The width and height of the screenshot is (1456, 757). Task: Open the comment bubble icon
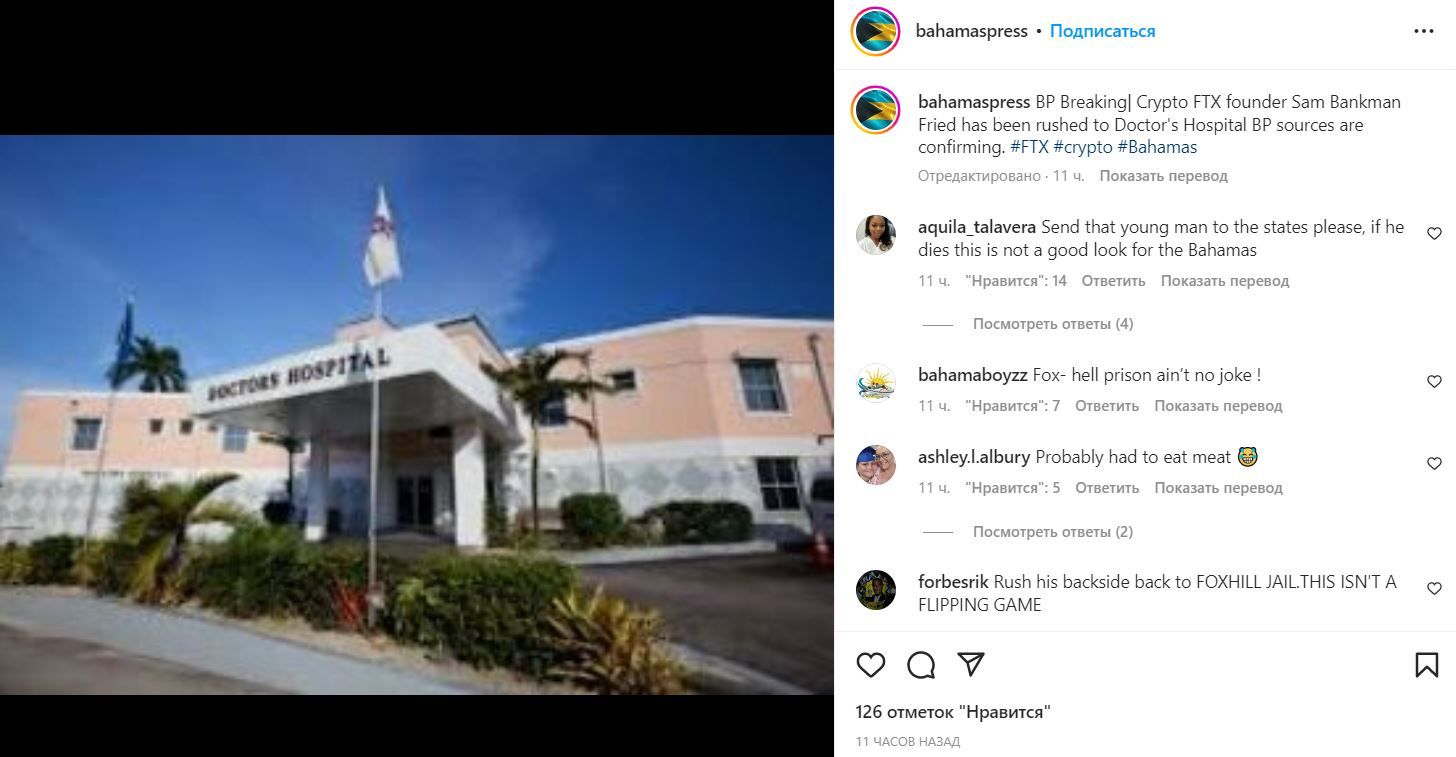coord(921,665)
